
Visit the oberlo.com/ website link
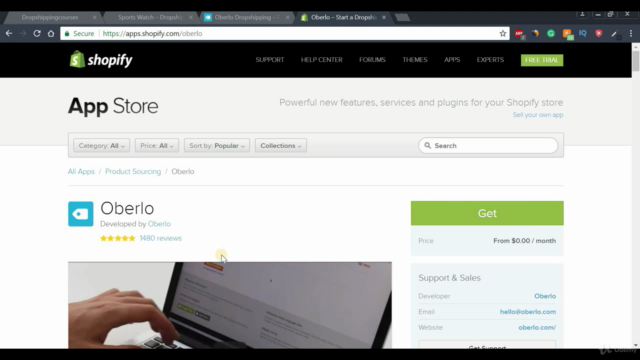[x=537, y=327]
